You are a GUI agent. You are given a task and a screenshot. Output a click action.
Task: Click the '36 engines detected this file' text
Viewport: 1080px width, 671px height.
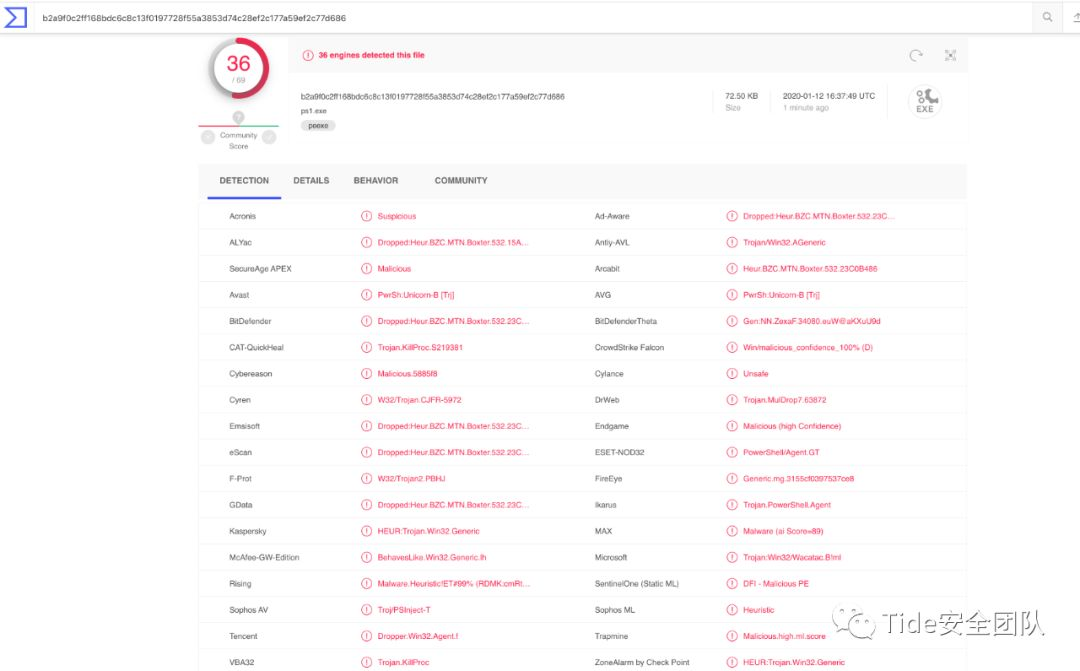click(x=371, y=55)
